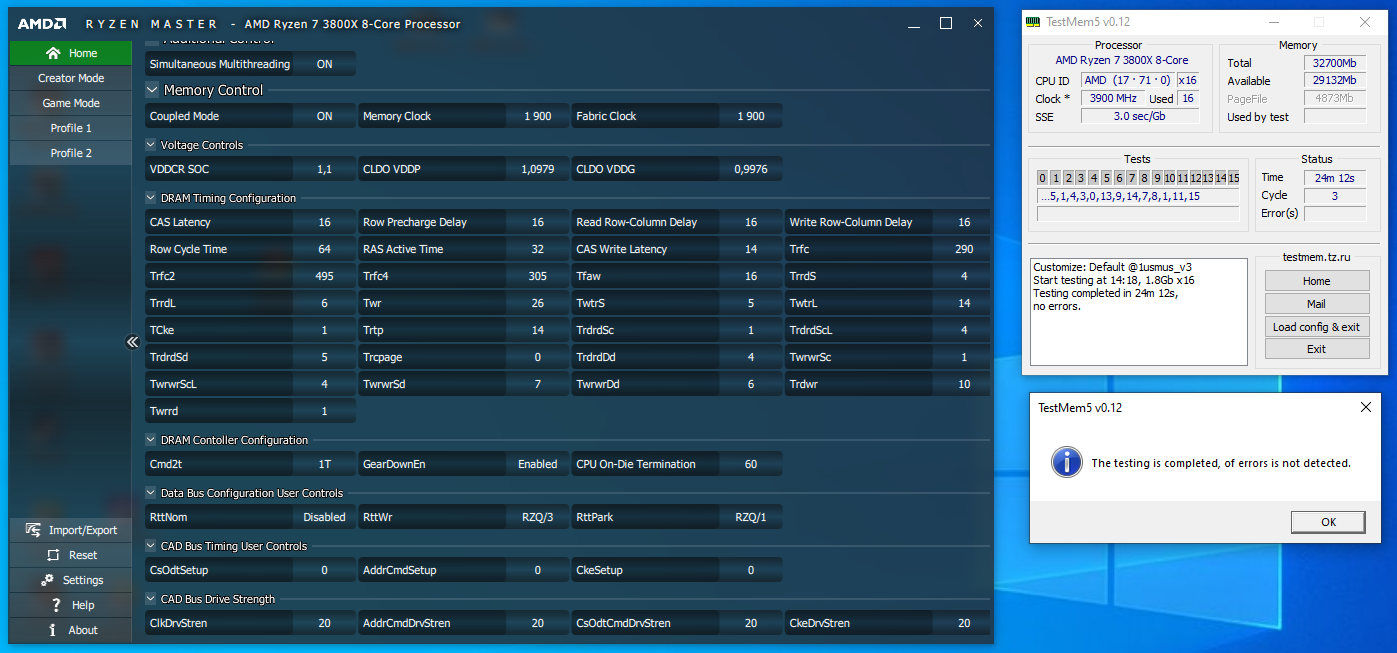1397x653 pixels.
Task: Minimize the TestMem5 main window
Action: (1273, 22)
